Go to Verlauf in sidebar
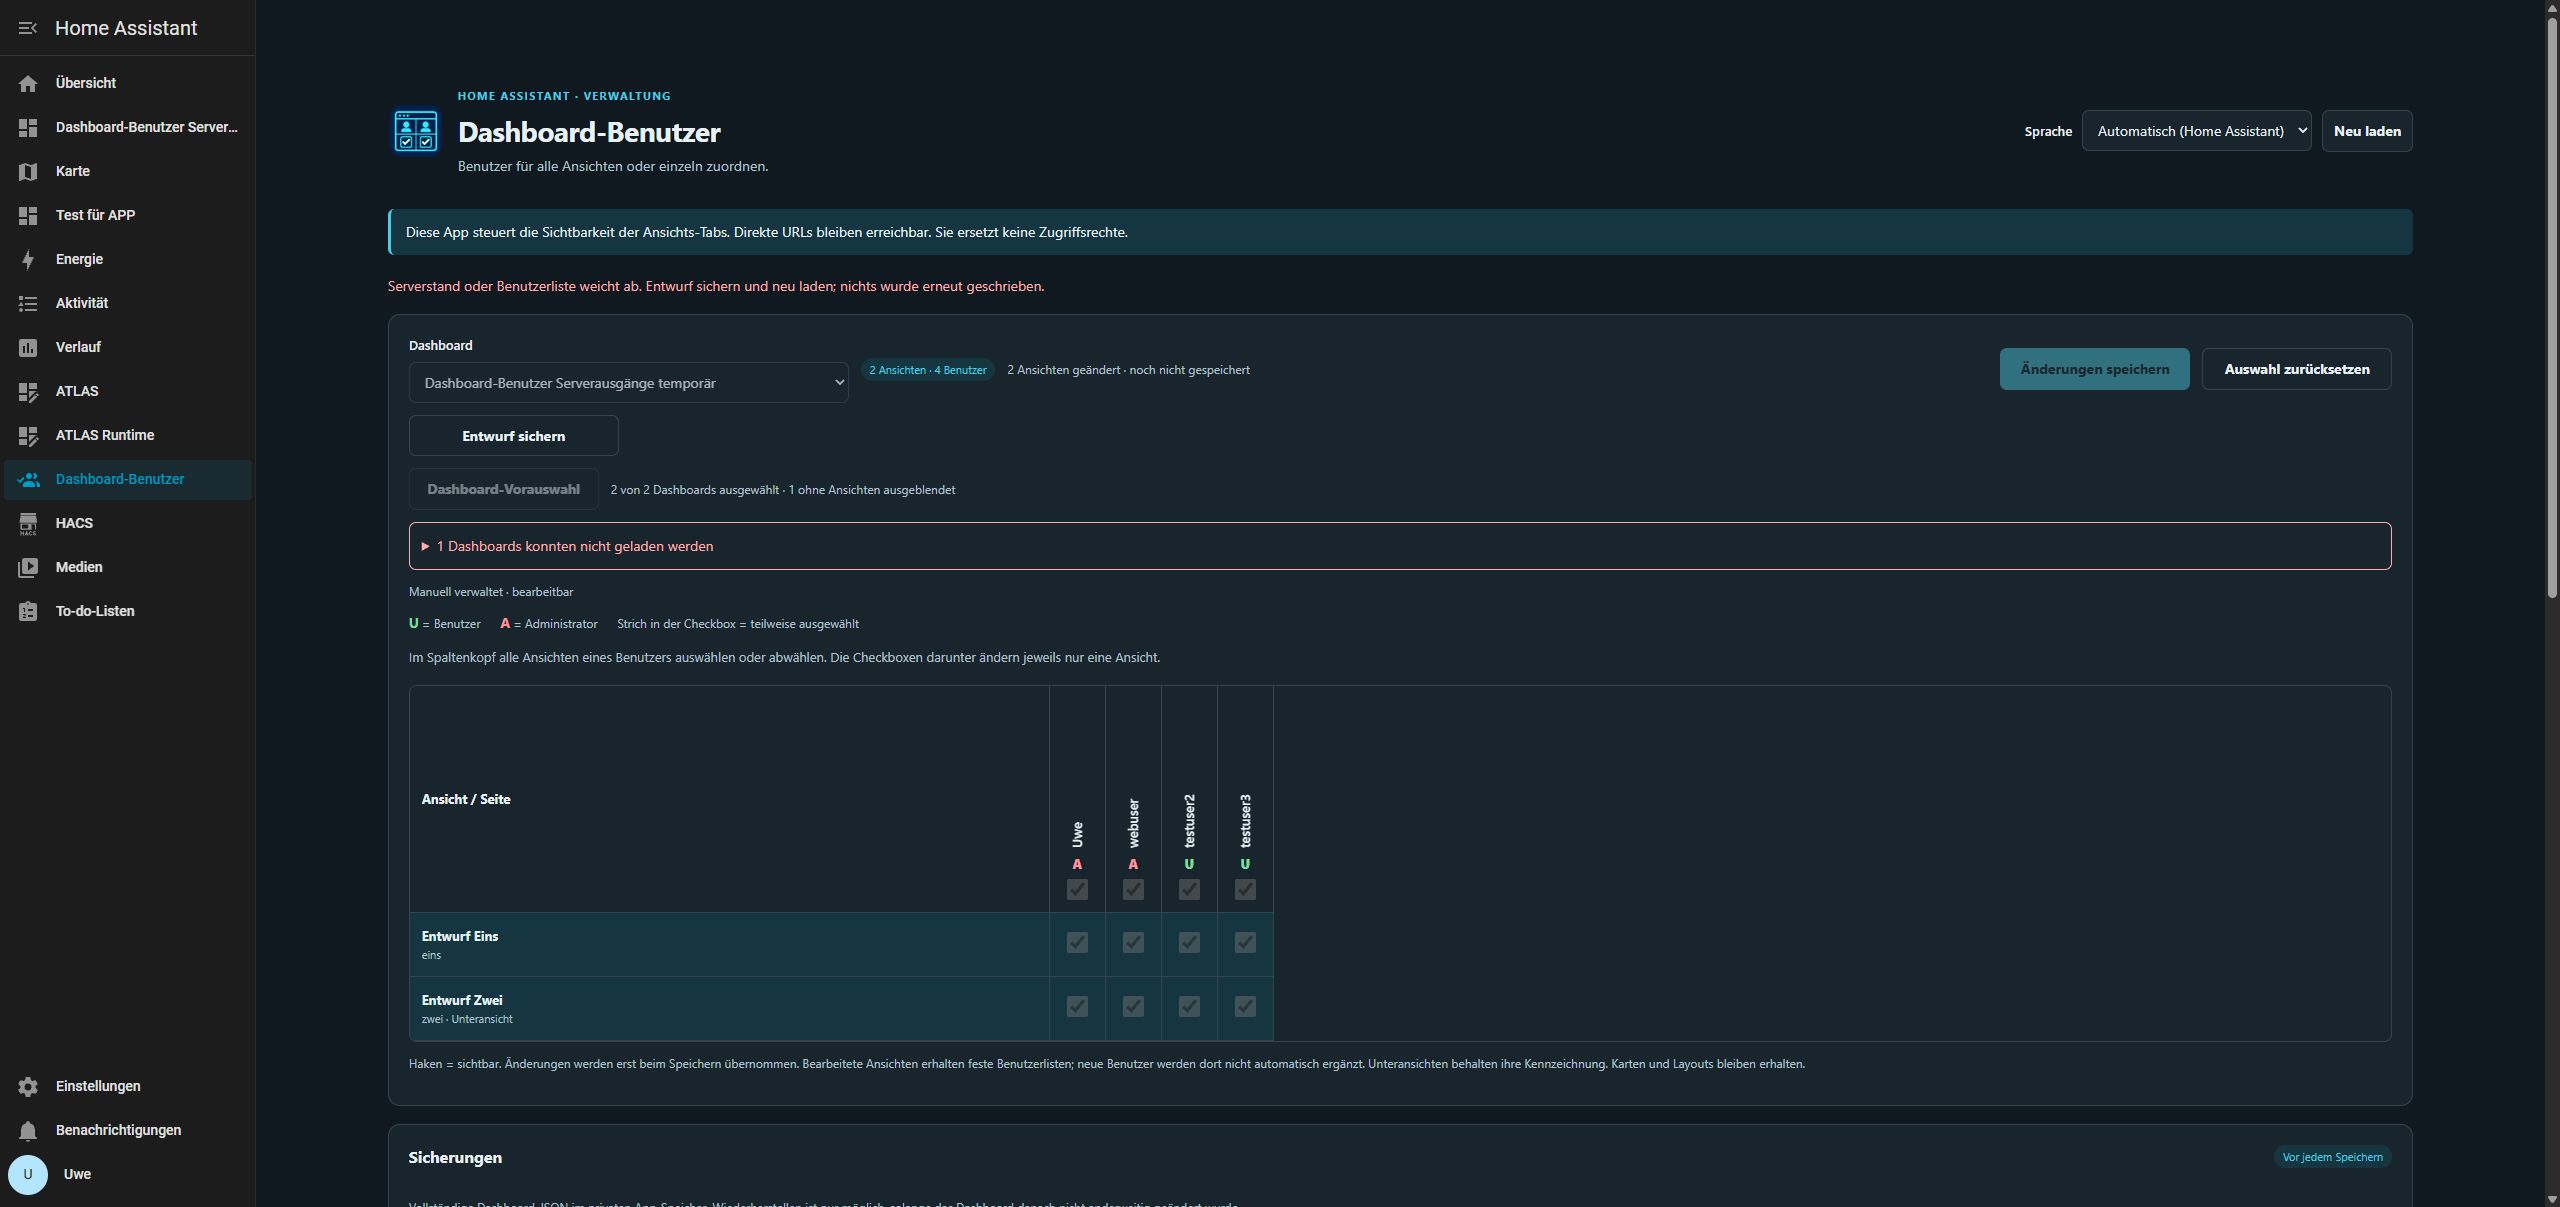This screenshot has height=1207, width=2560. 127,347
